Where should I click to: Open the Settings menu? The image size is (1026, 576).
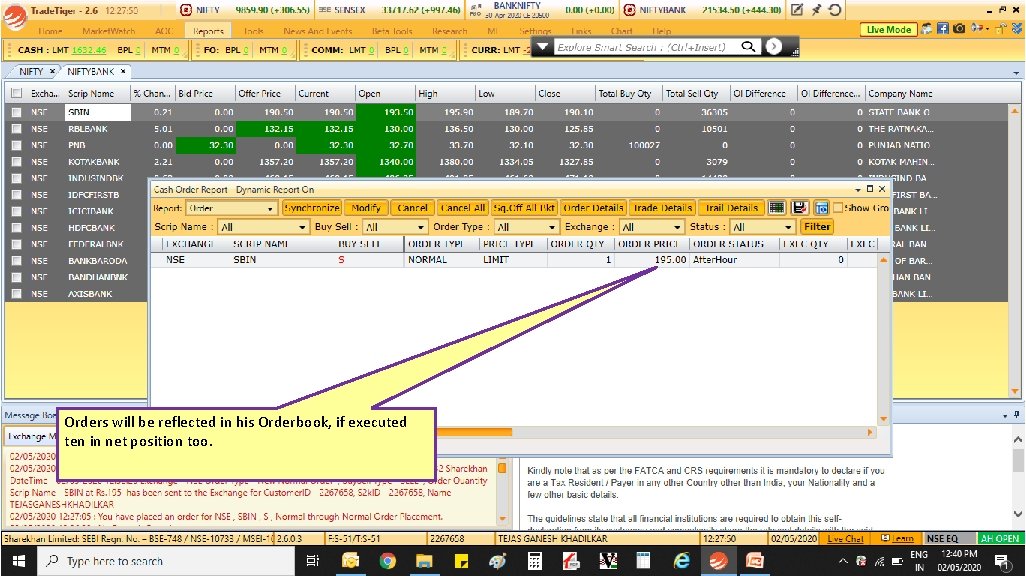pyautogui.click(x=535, y=31)
